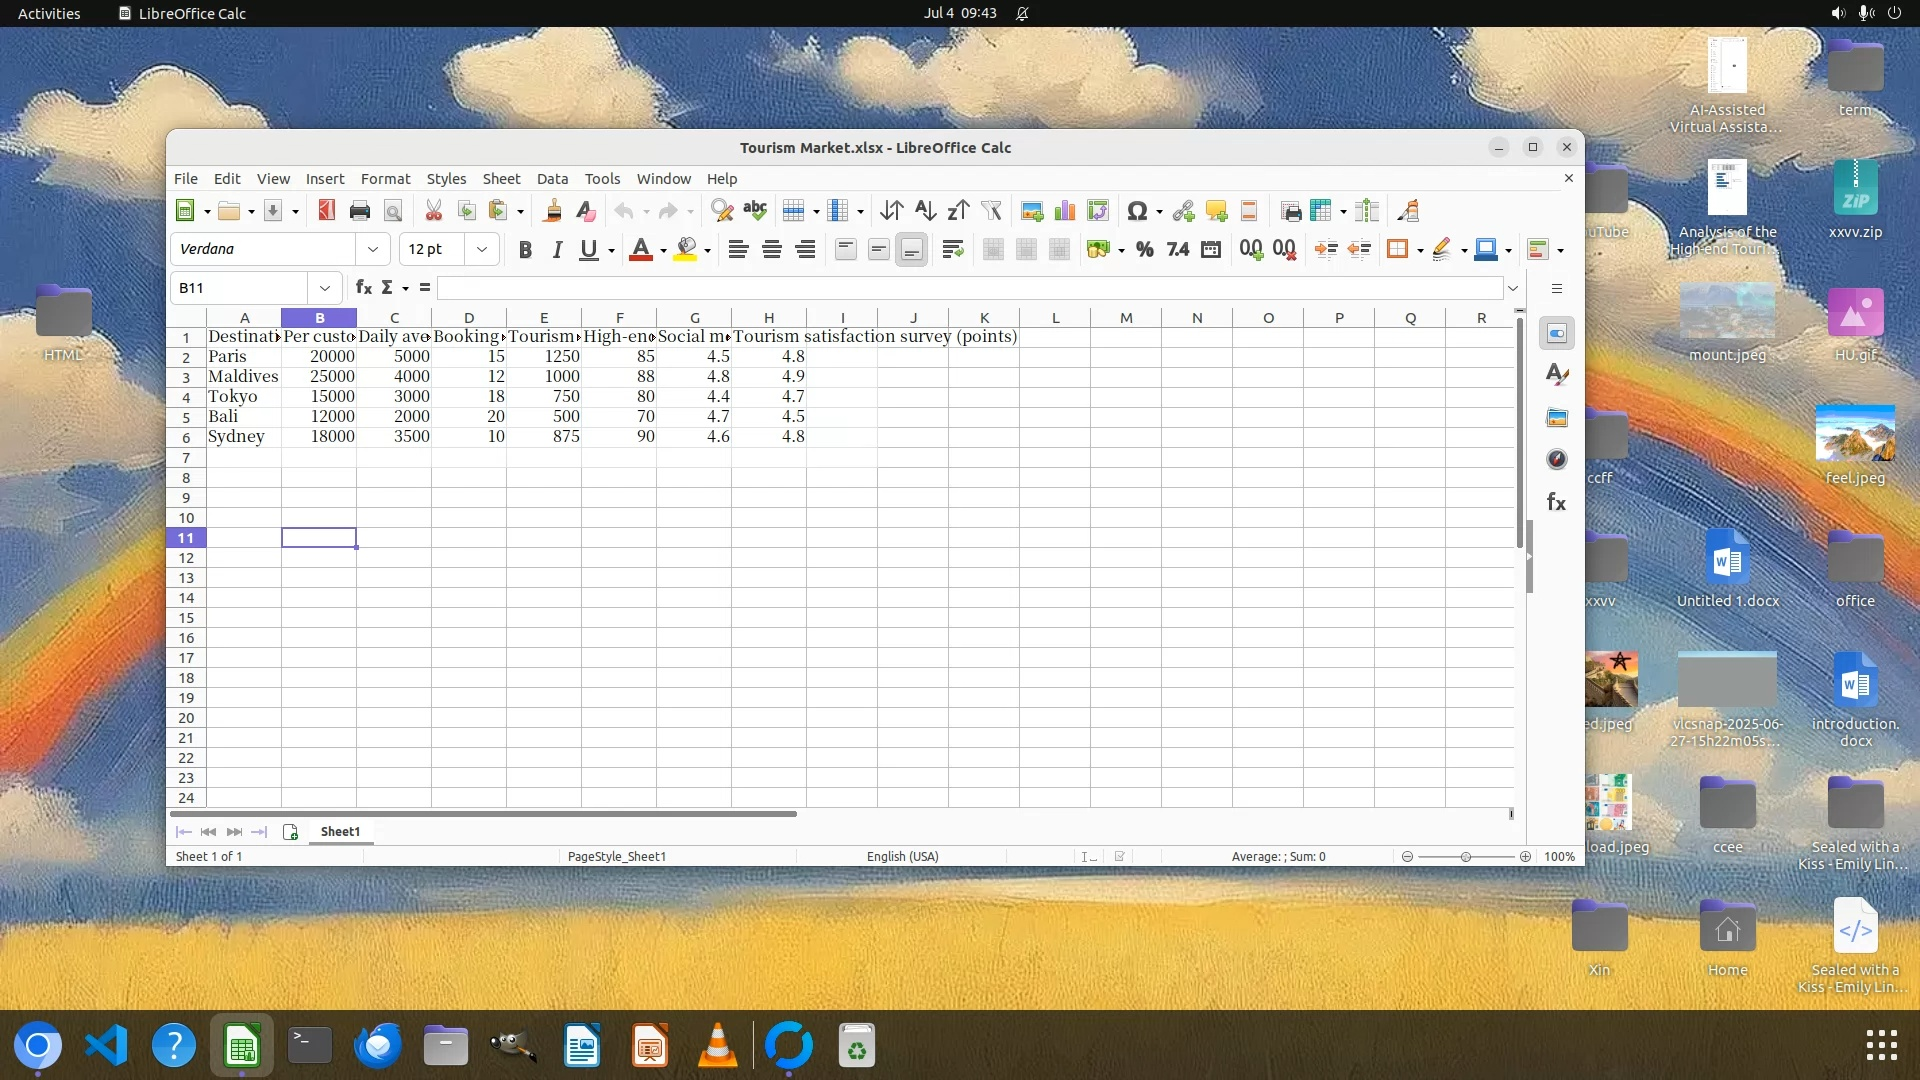Click the English (USA) language status field
1920x1080 pixels.
902,857
